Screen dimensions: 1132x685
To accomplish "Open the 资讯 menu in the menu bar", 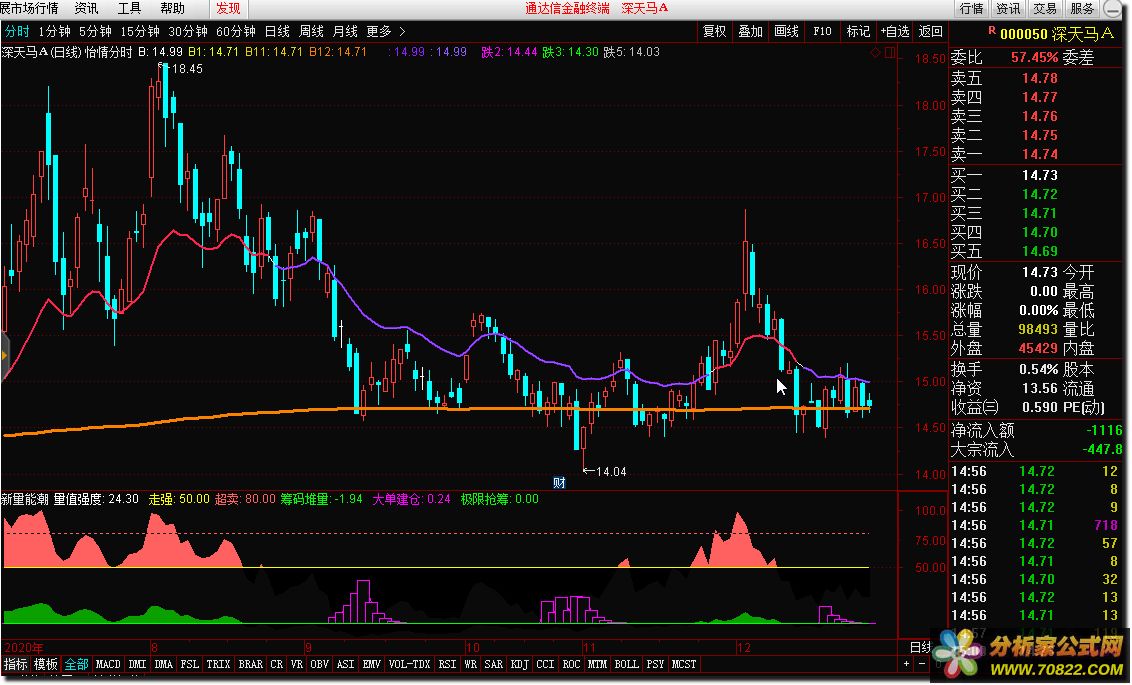I will 87,9.
